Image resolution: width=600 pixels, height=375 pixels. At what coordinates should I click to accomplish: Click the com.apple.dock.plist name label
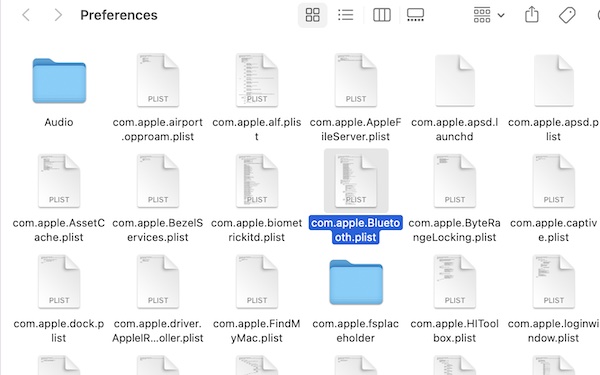[x=59, y=331]
